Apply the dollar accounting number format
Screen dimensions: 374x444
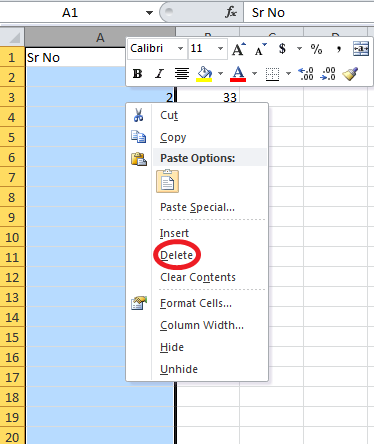point(282,49)
